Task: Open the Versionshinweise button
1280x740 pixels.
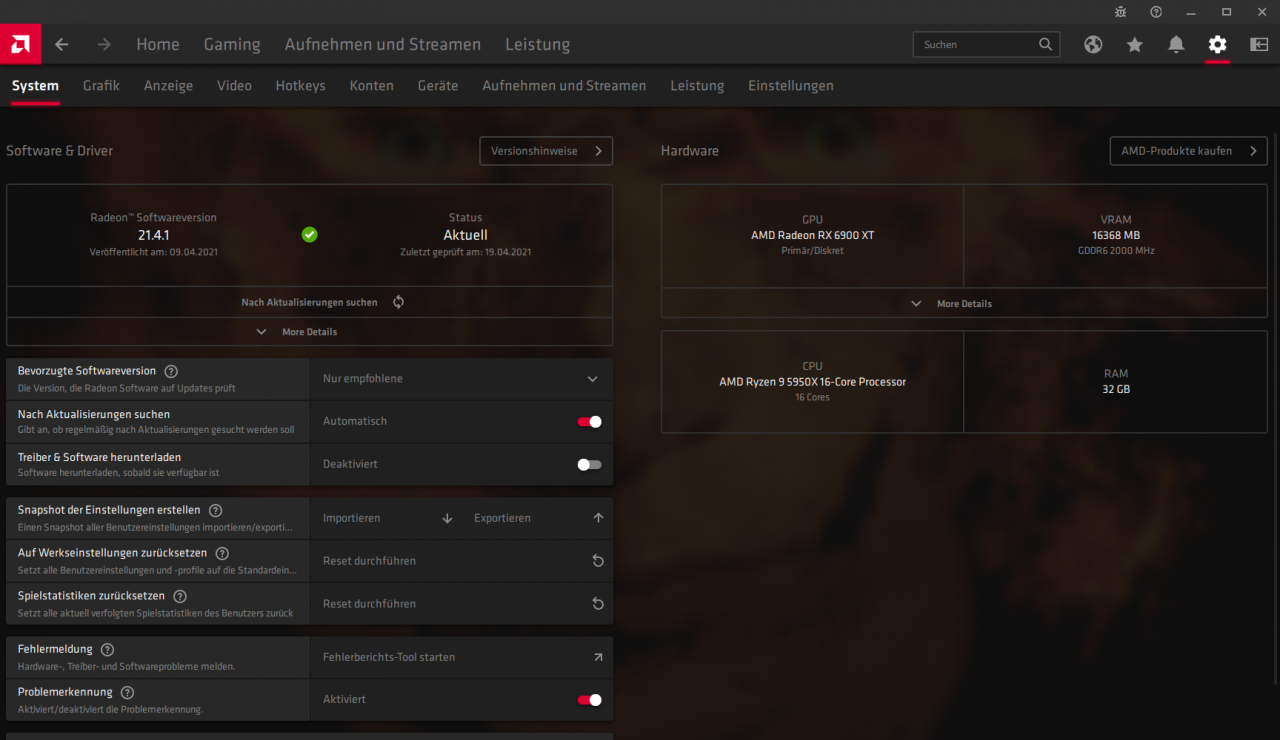Action: click(x=546, y=151)
